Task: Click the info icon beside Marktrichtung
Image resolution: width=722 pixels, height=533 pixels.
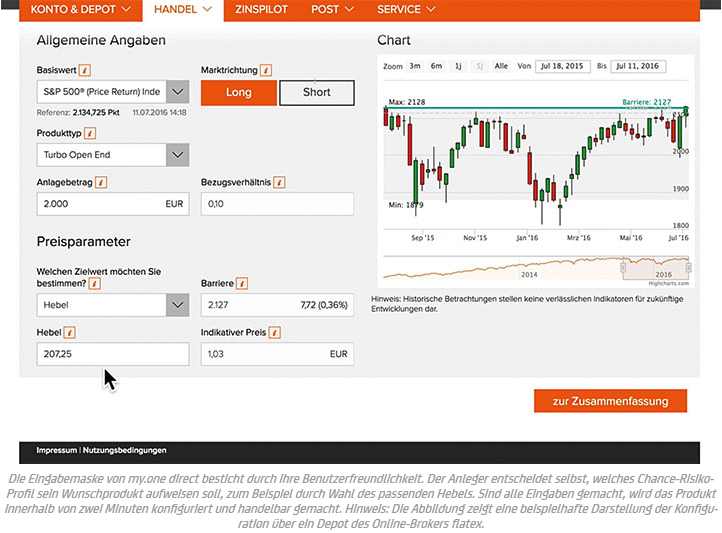Action: click(265, 71)
